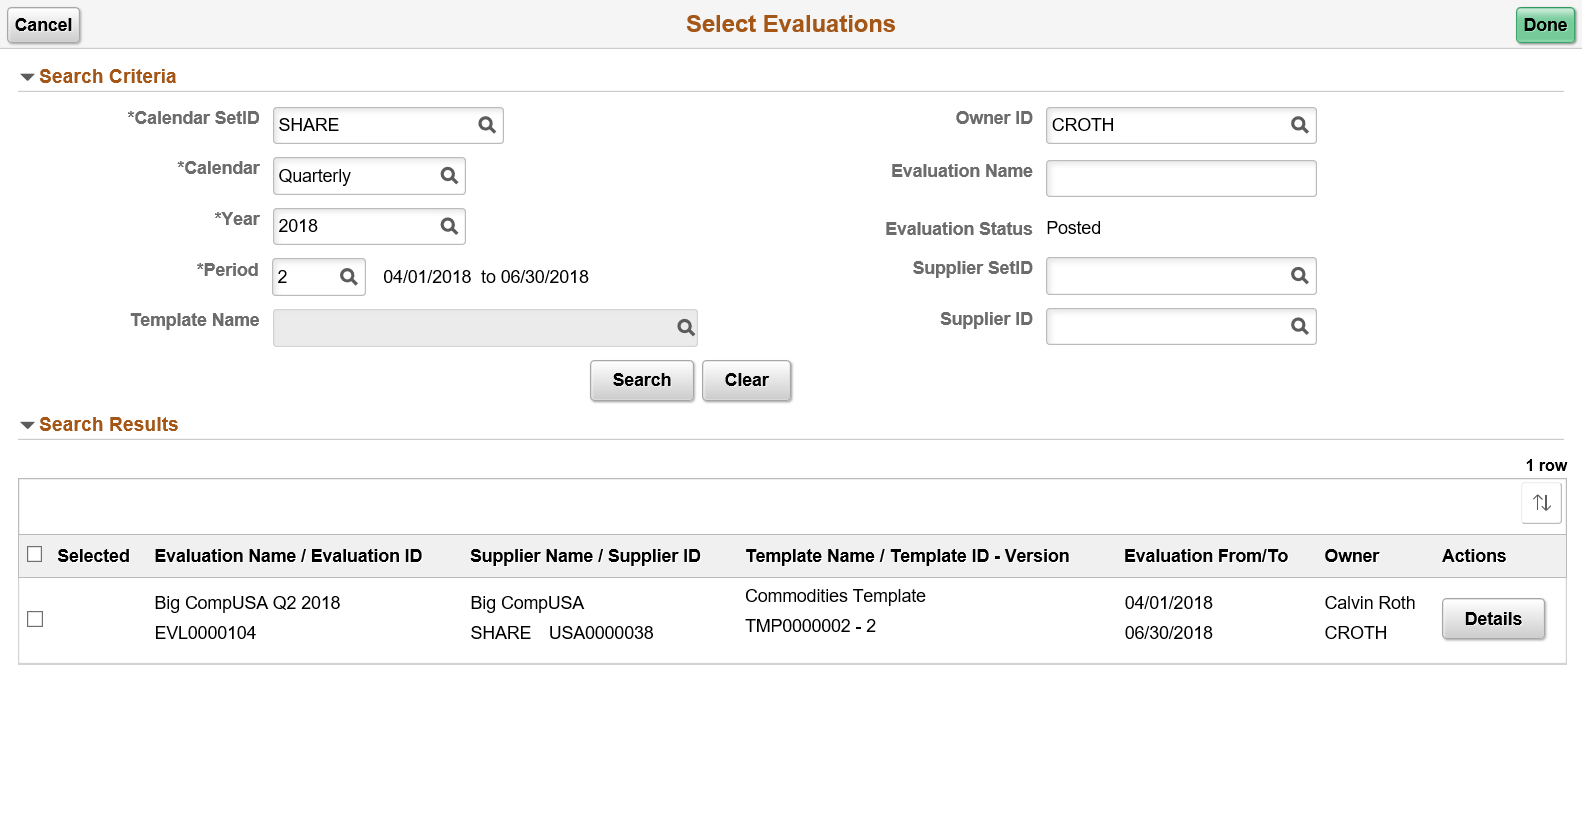The width and height of the screenshot is (1582, 836).
Task: Open lookup icon for Year field
Action: [449, 226]
